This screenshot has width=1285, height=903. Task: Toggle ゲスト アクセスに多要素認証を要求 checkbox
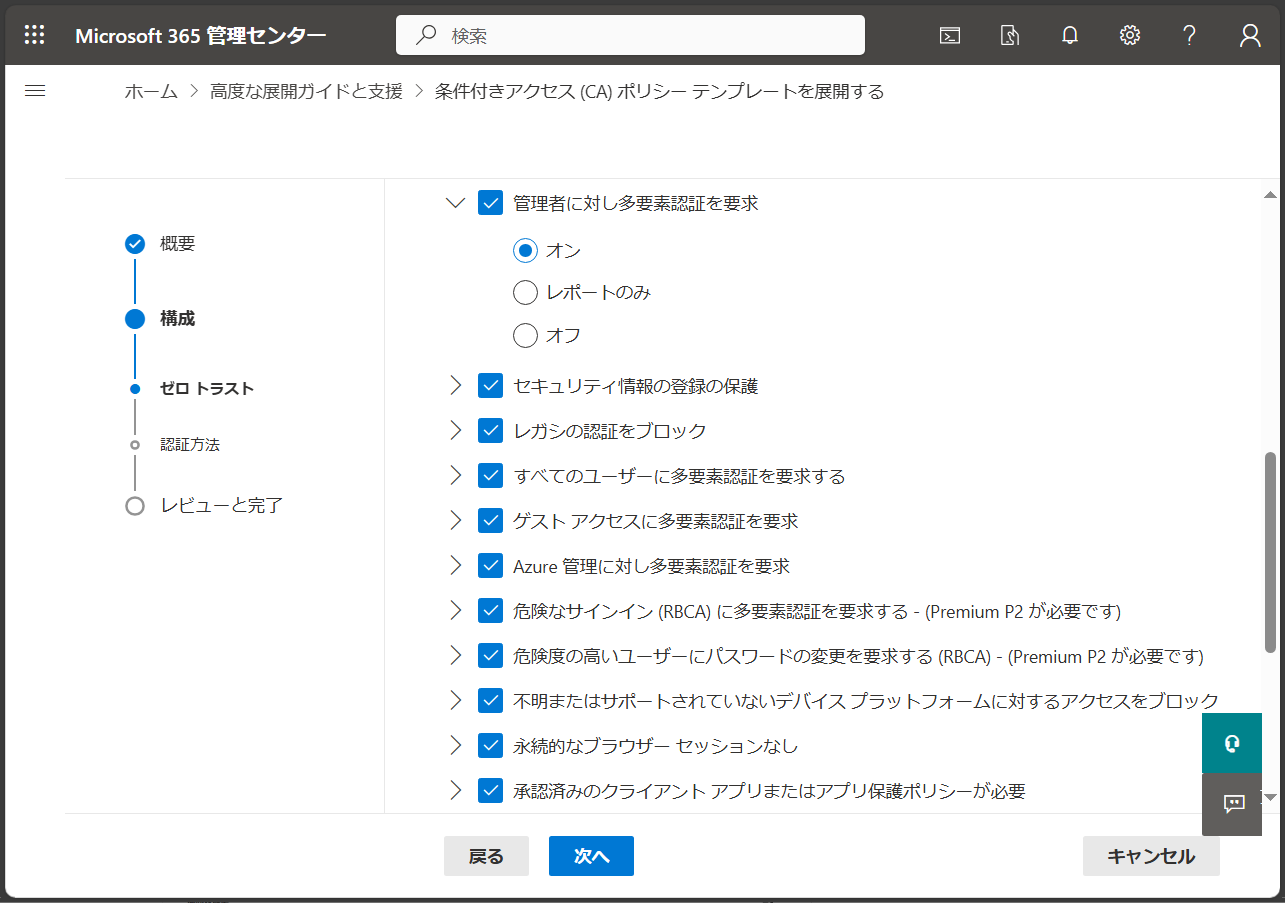pos(490,521)
